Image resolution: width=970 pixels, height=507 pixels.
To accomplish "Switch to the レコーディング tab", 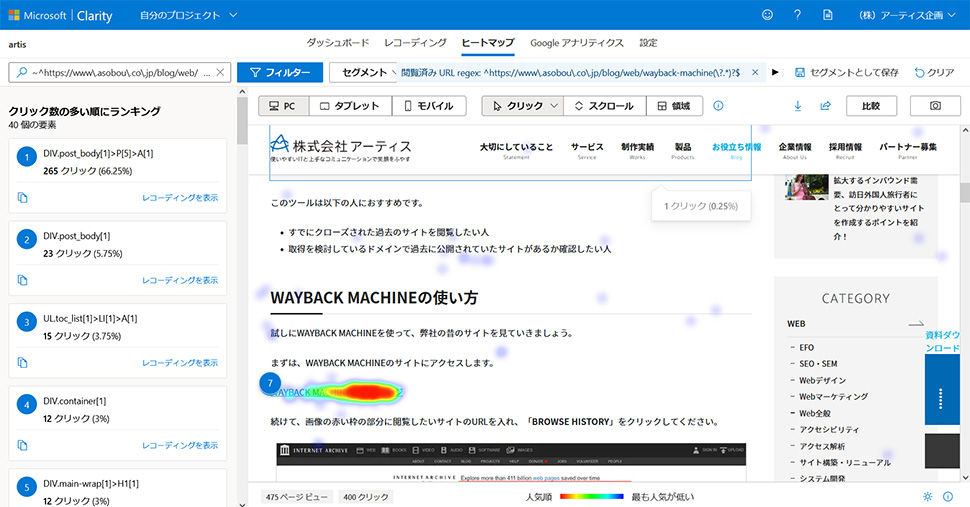I will (x=415, y=43).
